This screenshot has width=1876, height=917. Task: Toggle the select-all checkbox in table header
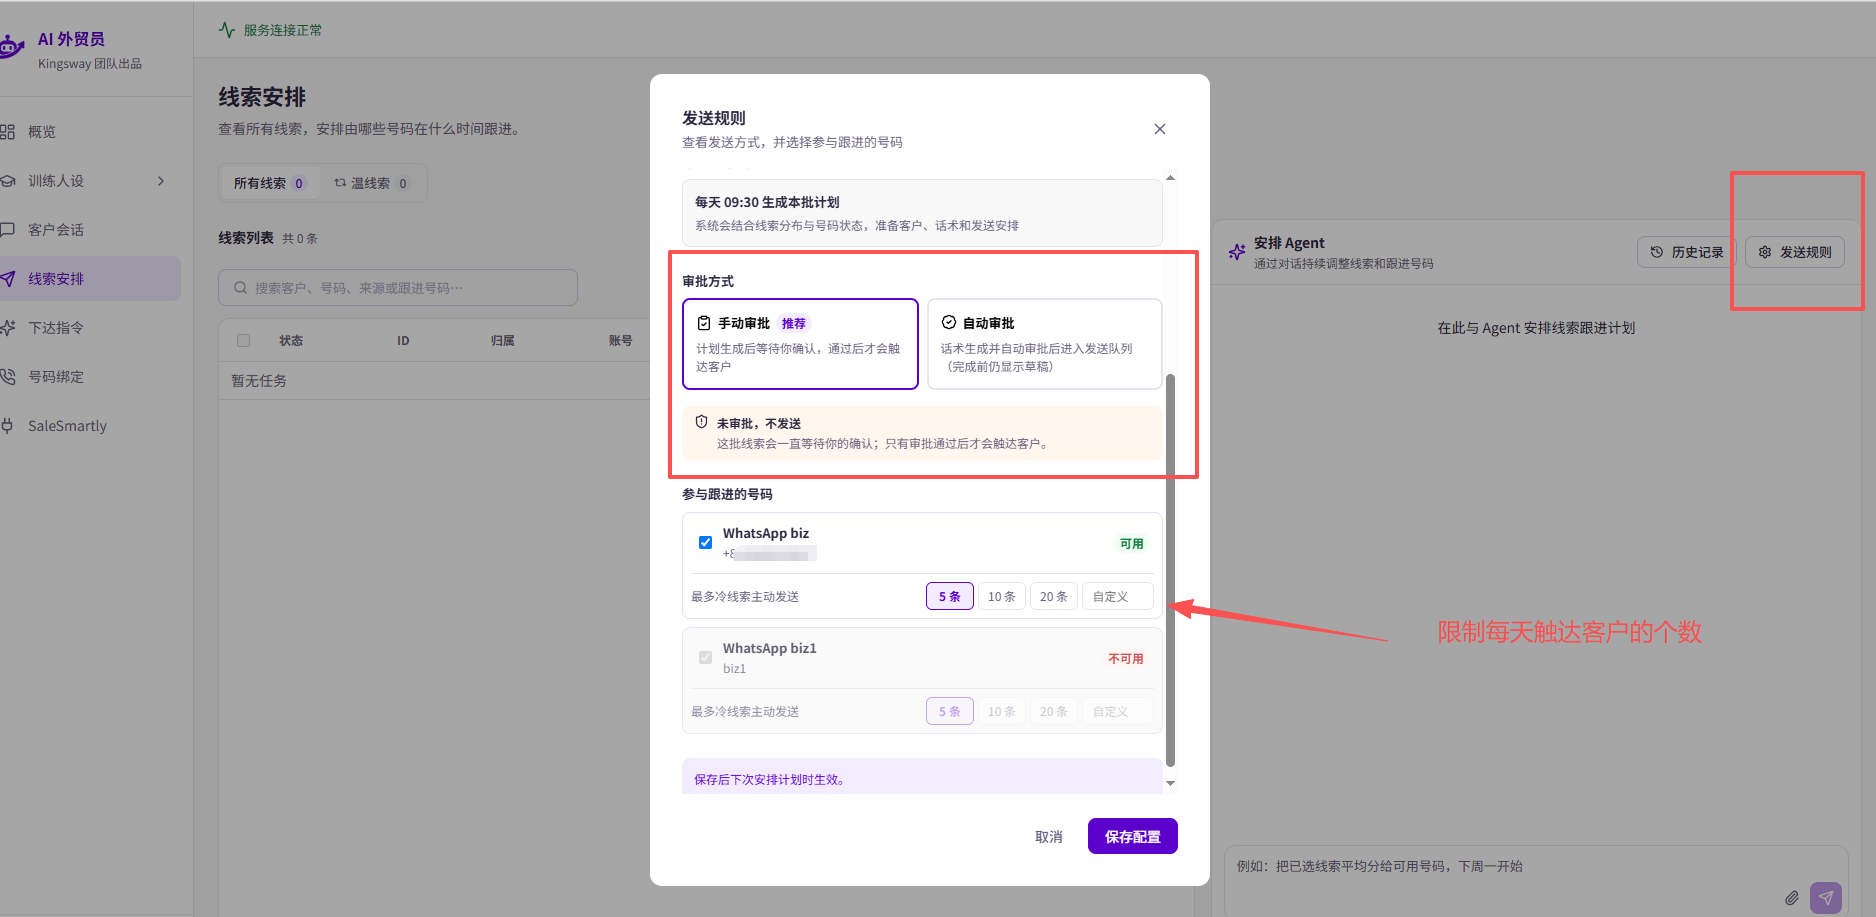click(x=243, y=341)
